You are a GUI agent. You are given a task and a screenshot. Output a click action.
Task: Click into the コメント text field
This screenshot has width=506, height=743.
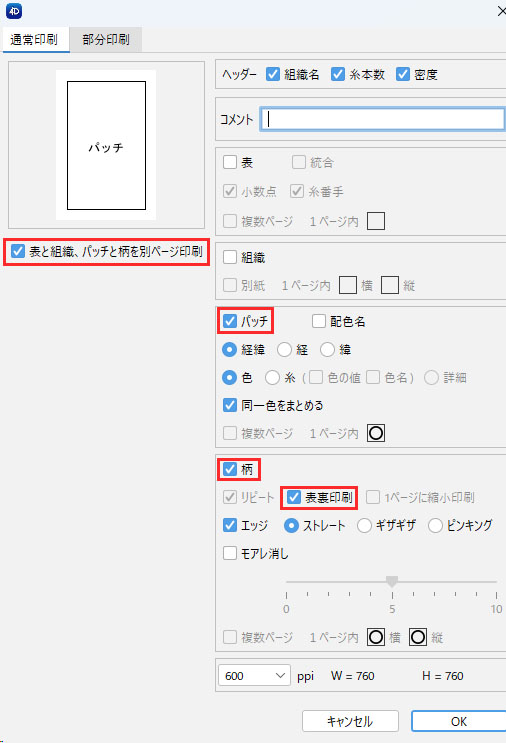tap(382, 119)
